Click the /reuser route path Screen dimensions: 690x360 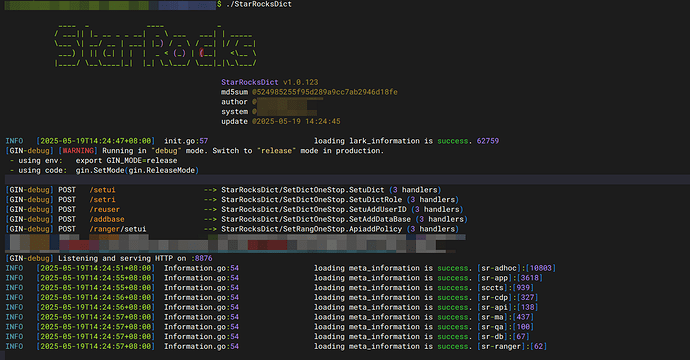tap(104, 209)
